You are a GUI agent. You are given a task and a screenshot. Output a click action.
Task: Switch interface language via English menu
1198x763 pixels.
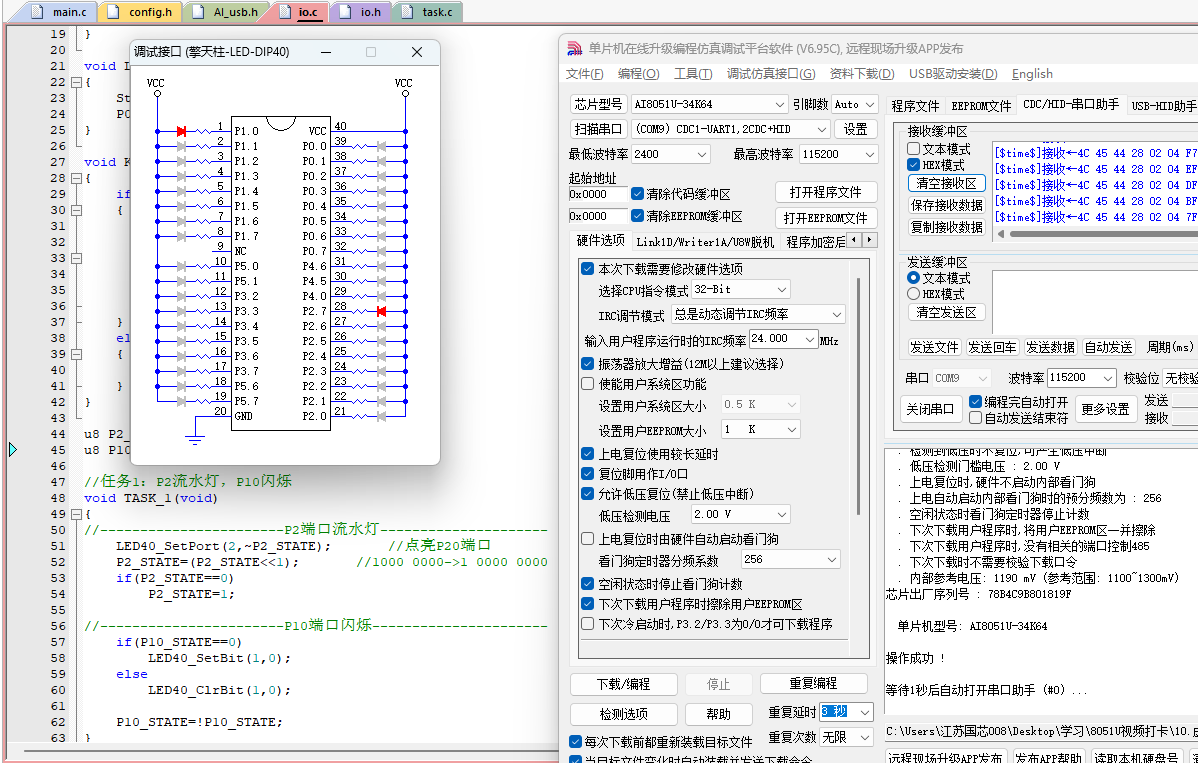point(1031,74)
